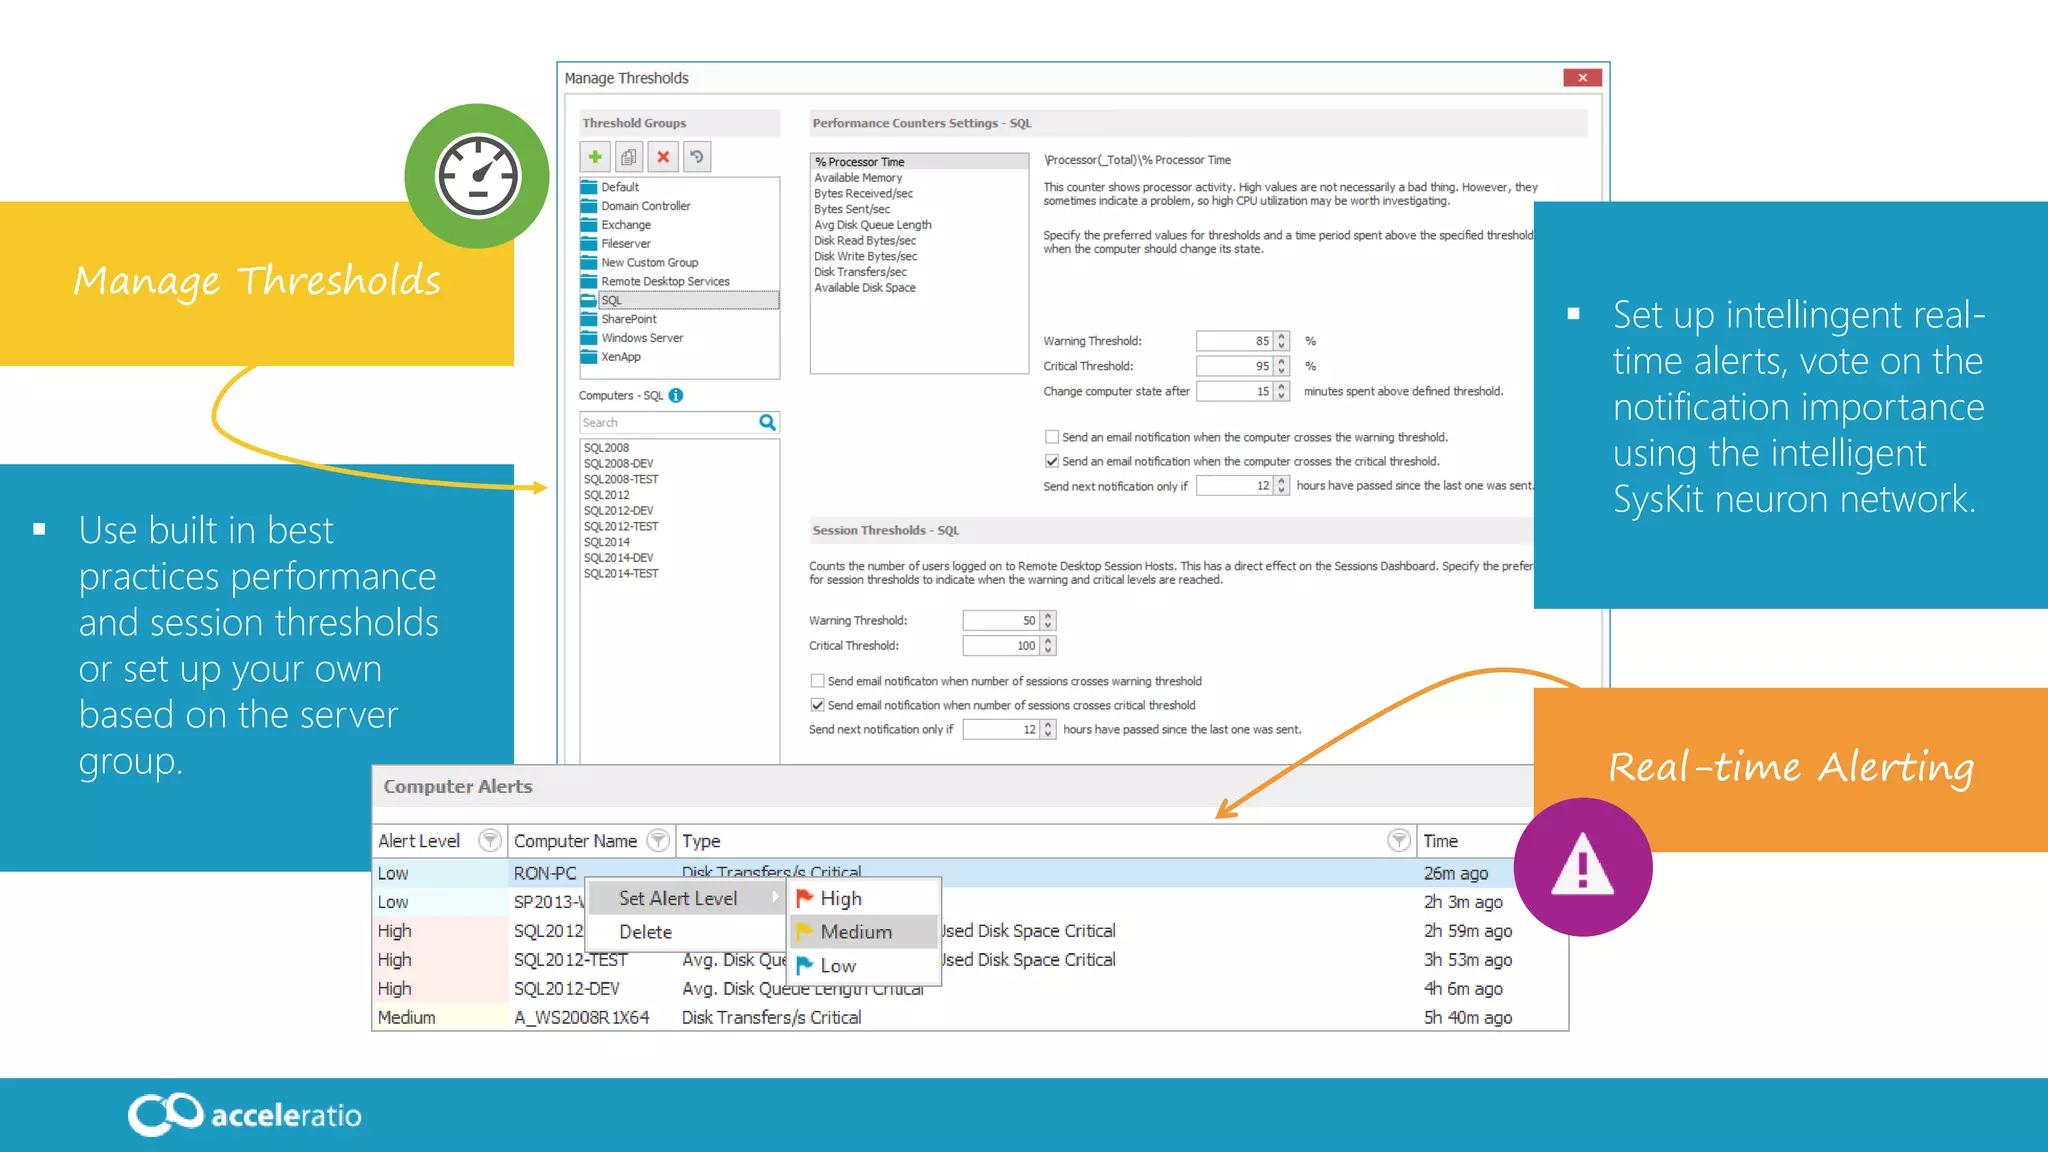
Task: Select the Bytes Sent/sec counter
Action: 852,209
